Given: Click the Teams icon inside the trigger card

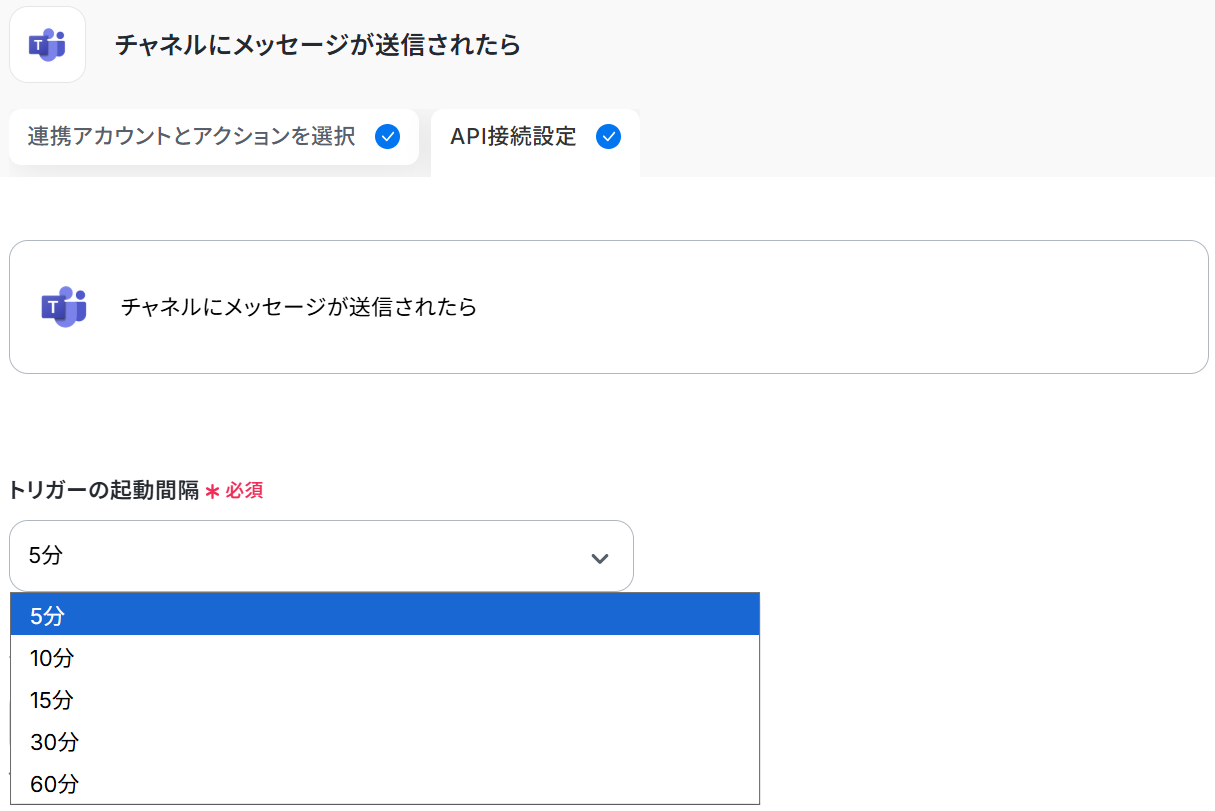Looking at the screenshot, I should click(64, 307).
